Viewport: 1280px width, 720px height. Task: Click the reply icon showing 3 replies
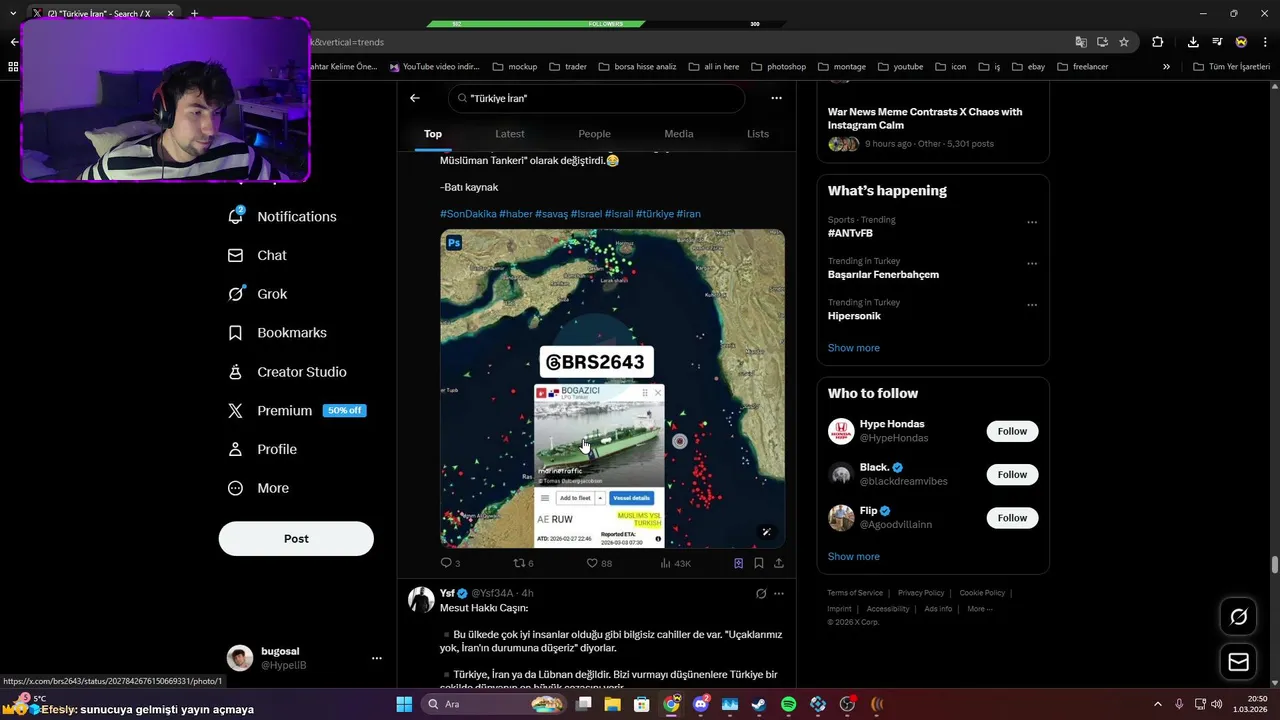[x=450, y=563]
